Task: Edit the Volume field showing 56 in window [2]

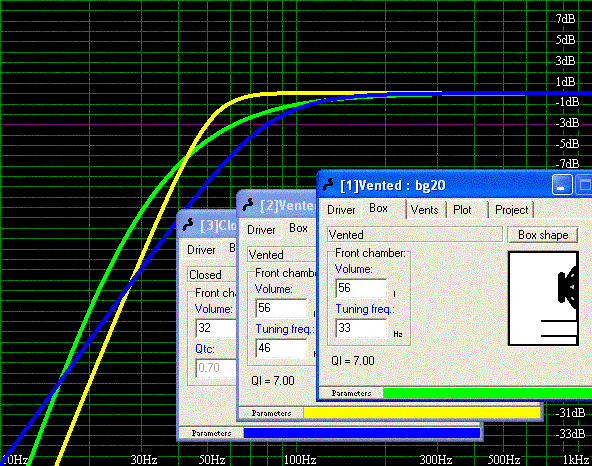Action: [281, 308]
